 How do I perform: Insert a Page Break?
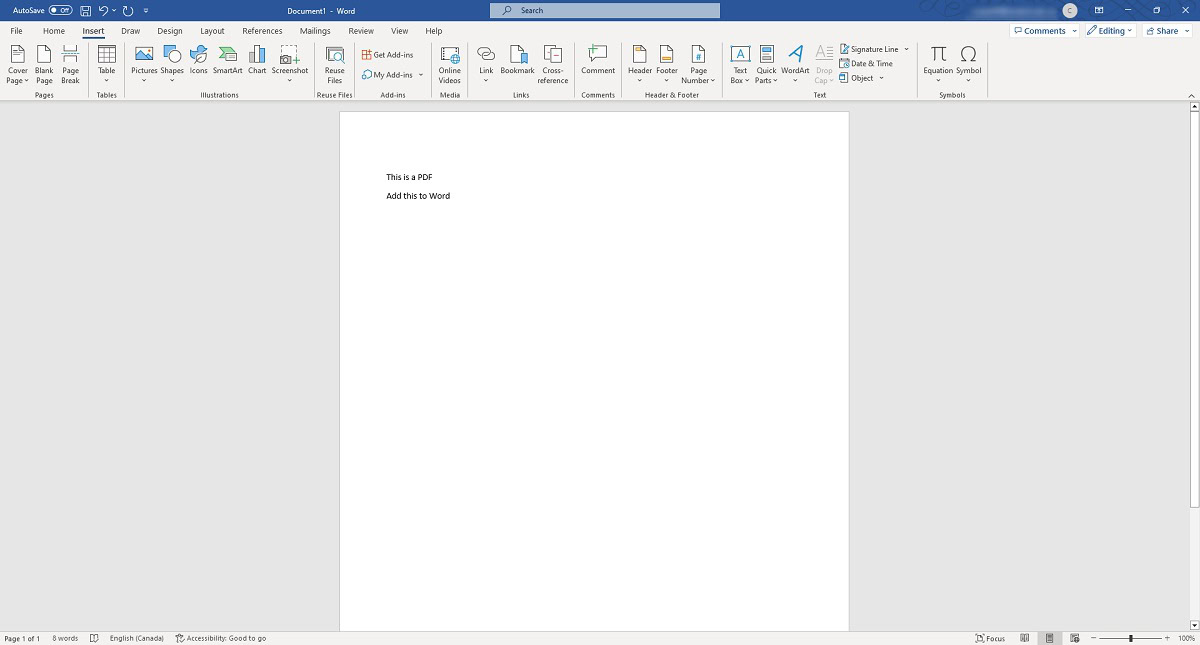coord(70,60)
